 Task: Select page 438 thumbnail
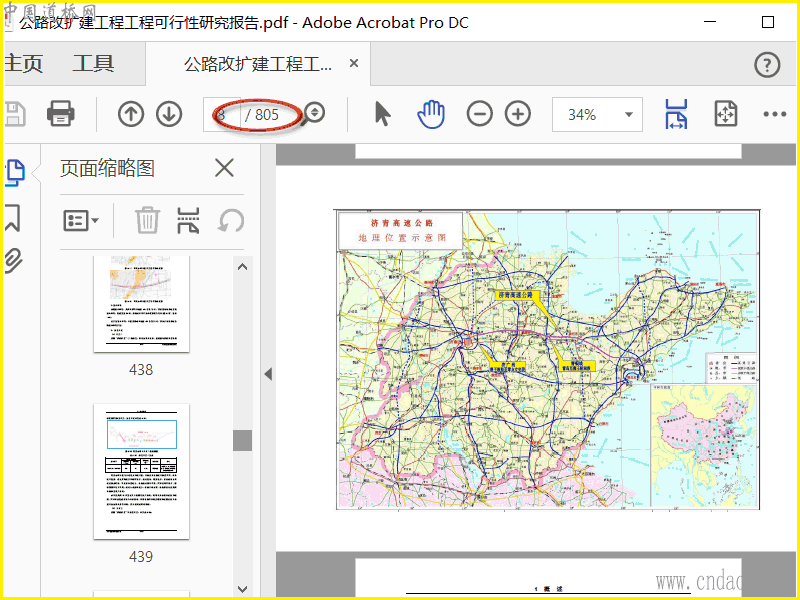pos(141,304)
